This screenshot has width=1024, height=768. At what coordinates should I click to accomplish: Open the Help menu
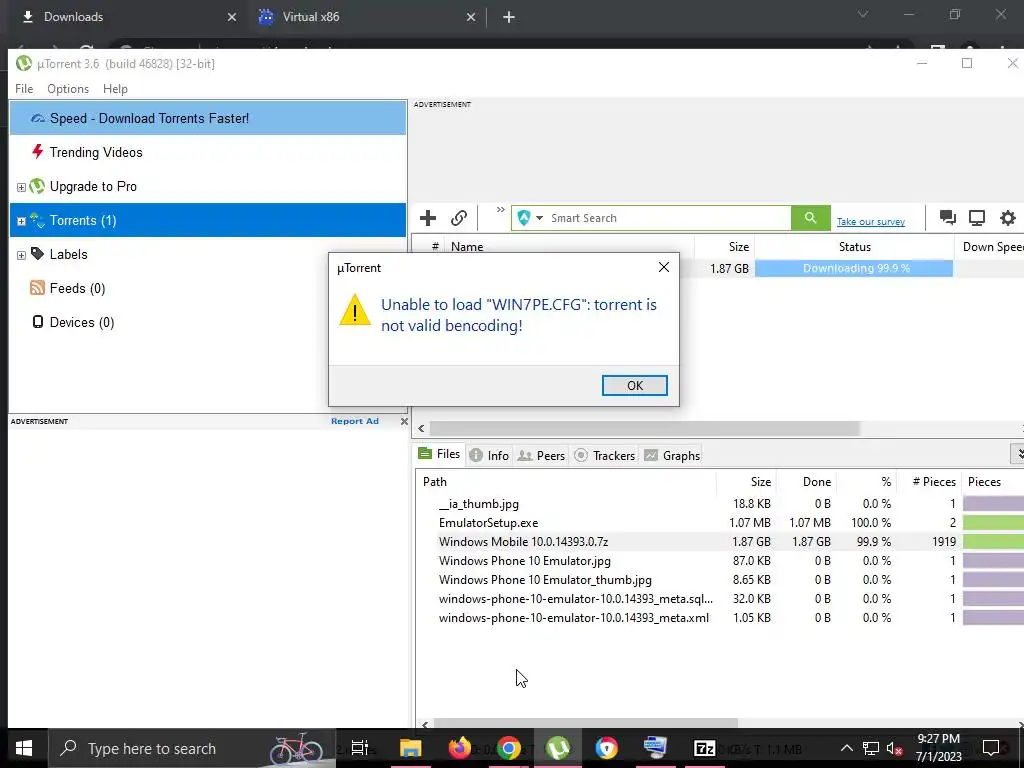coord(115,89)
